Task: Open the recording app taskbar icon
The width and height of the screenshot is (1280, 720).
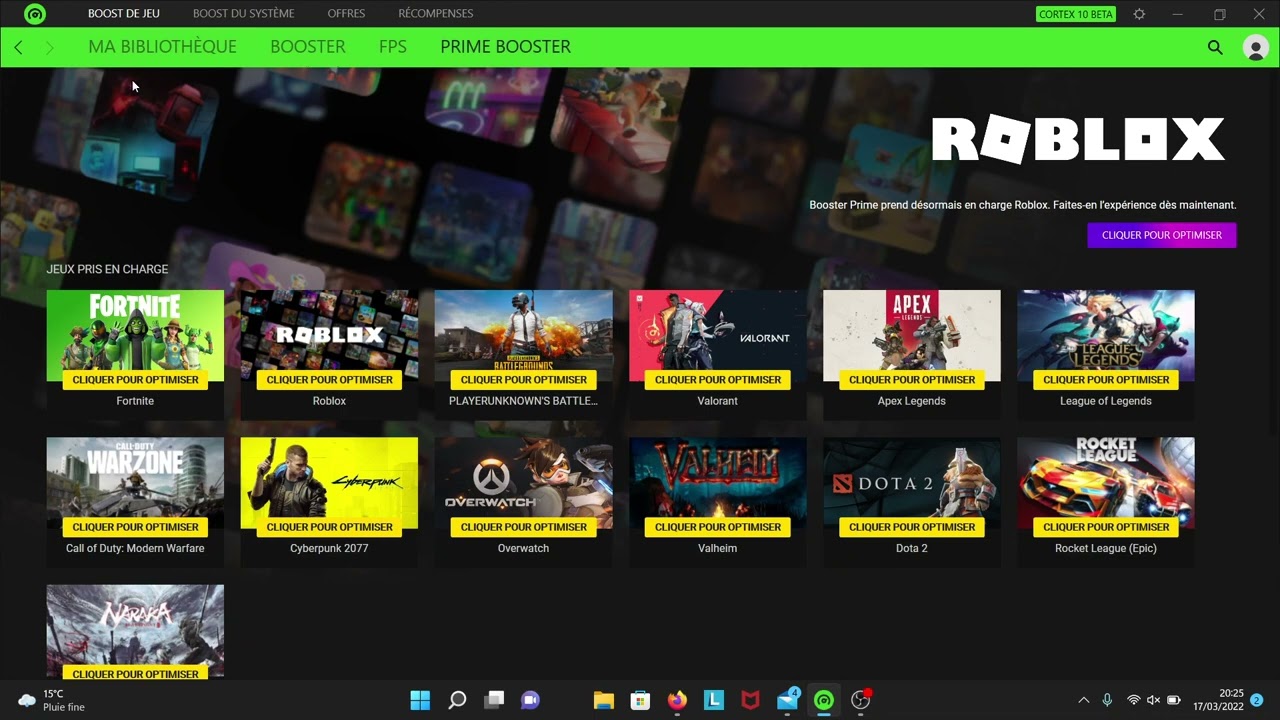Action: [x=861, y=700]
